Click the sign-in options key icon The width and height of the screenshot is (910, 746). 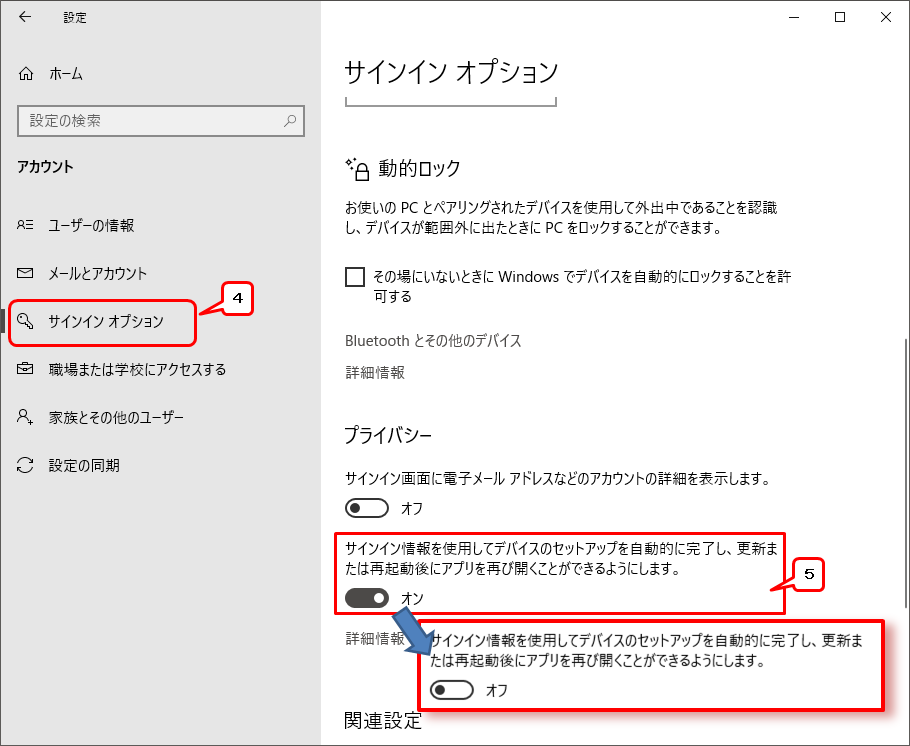[27, 322]
